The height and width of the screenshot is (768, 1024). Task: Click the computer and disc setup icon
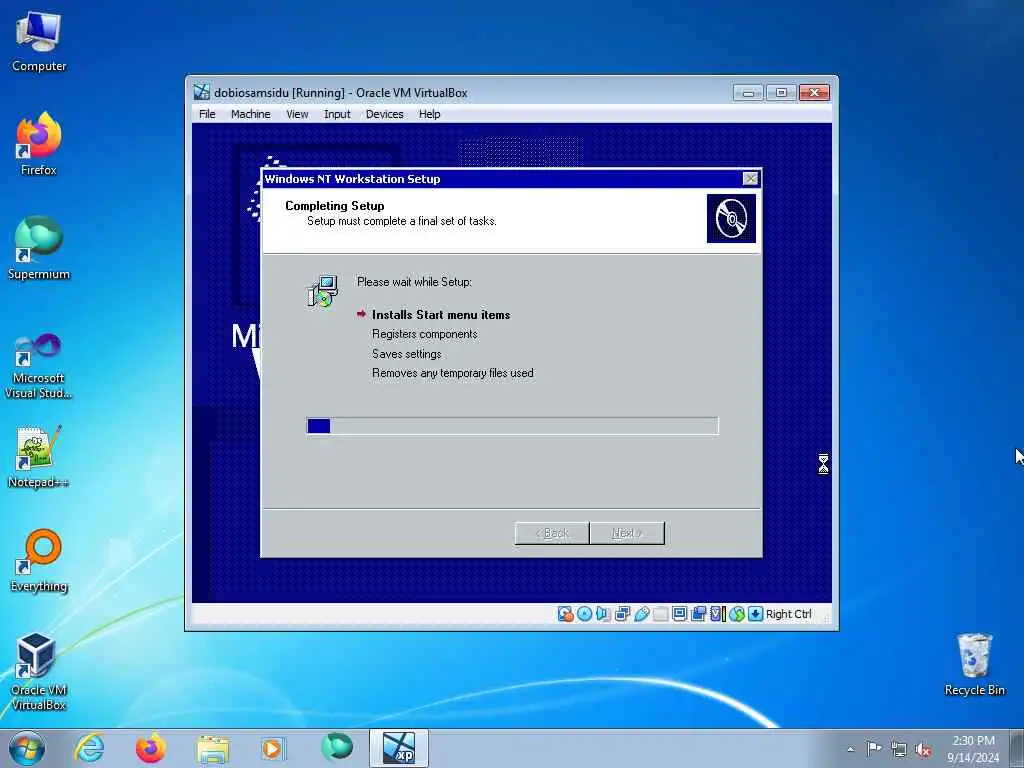(323, 291)
